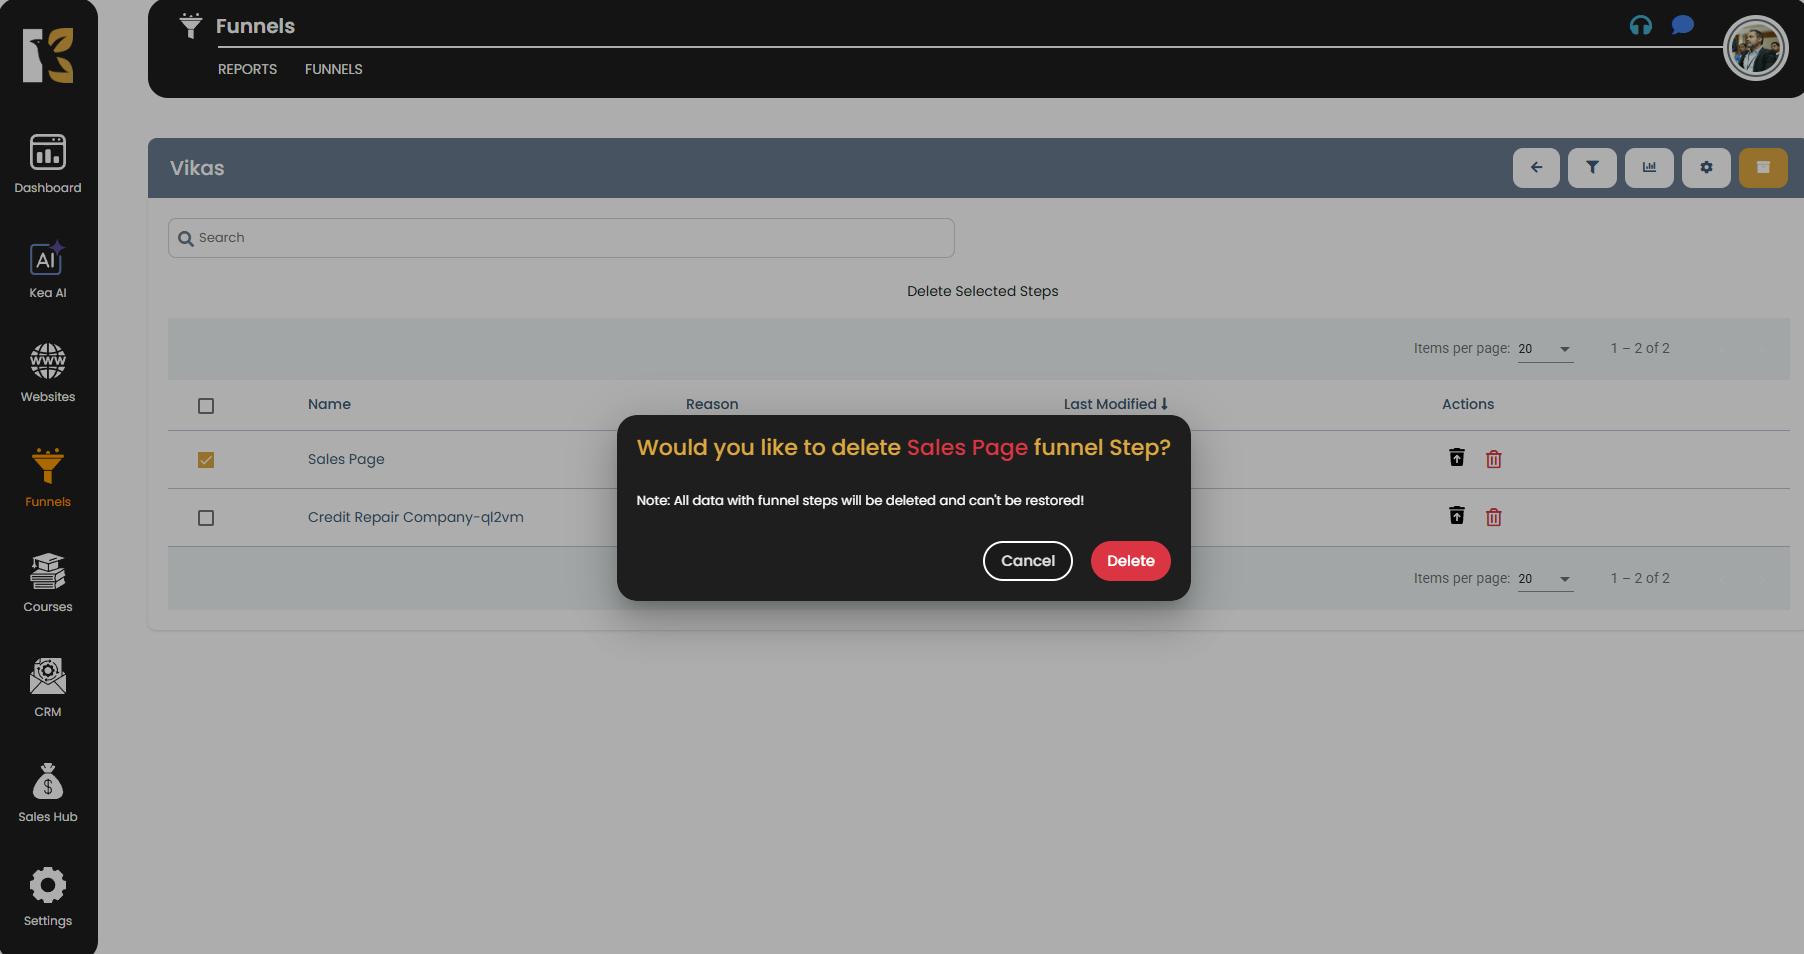Click the Search input field
The image size is (1804, 954).
pos(561,238)
